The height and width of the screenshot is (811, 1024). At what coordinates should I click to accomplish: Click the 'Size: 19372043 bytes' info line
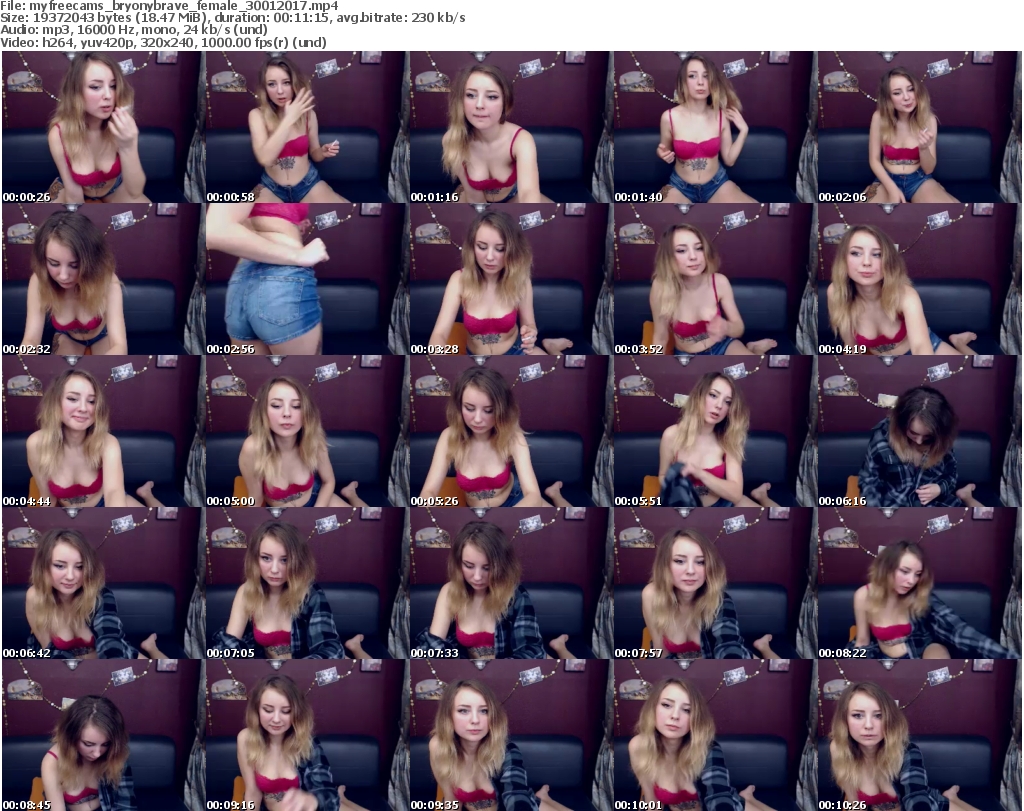(233, 18)
